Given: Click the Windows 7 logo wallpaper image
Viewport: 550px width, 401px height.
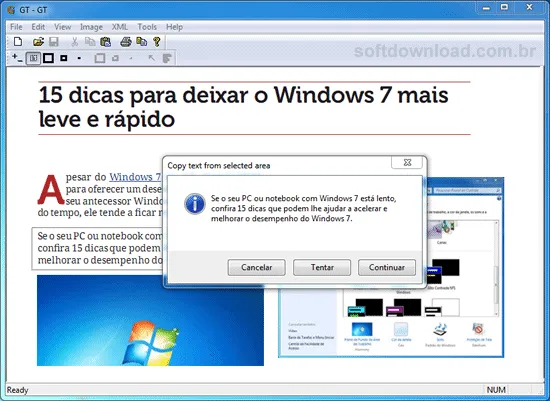Looking at the screenshot, I should 150,320.
